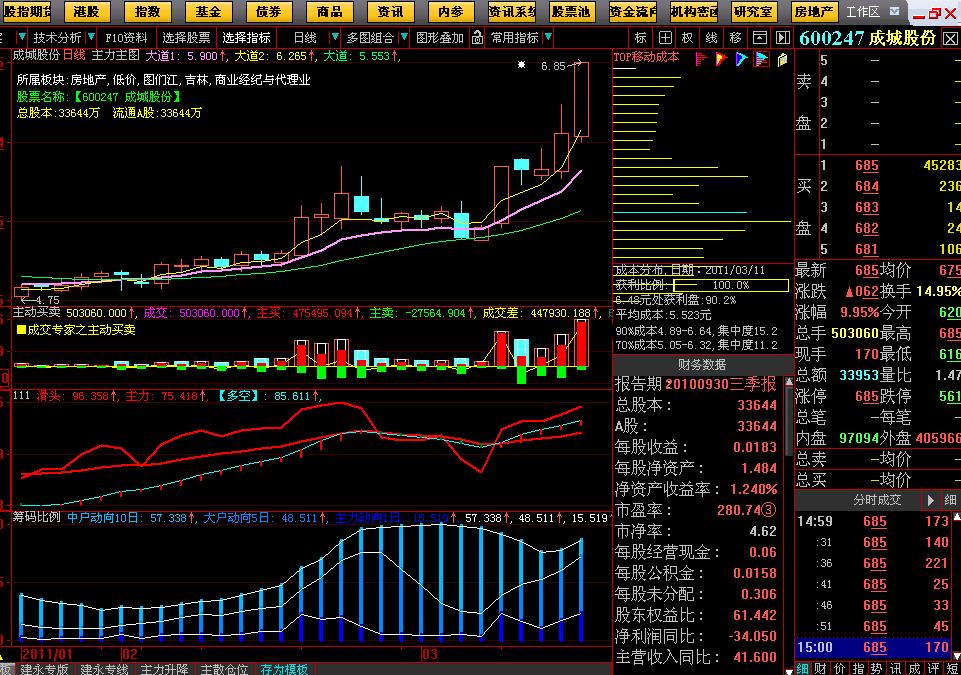Click the F10资料 button
The height and width of the screenshot is (675, 961).
(126, 38)
